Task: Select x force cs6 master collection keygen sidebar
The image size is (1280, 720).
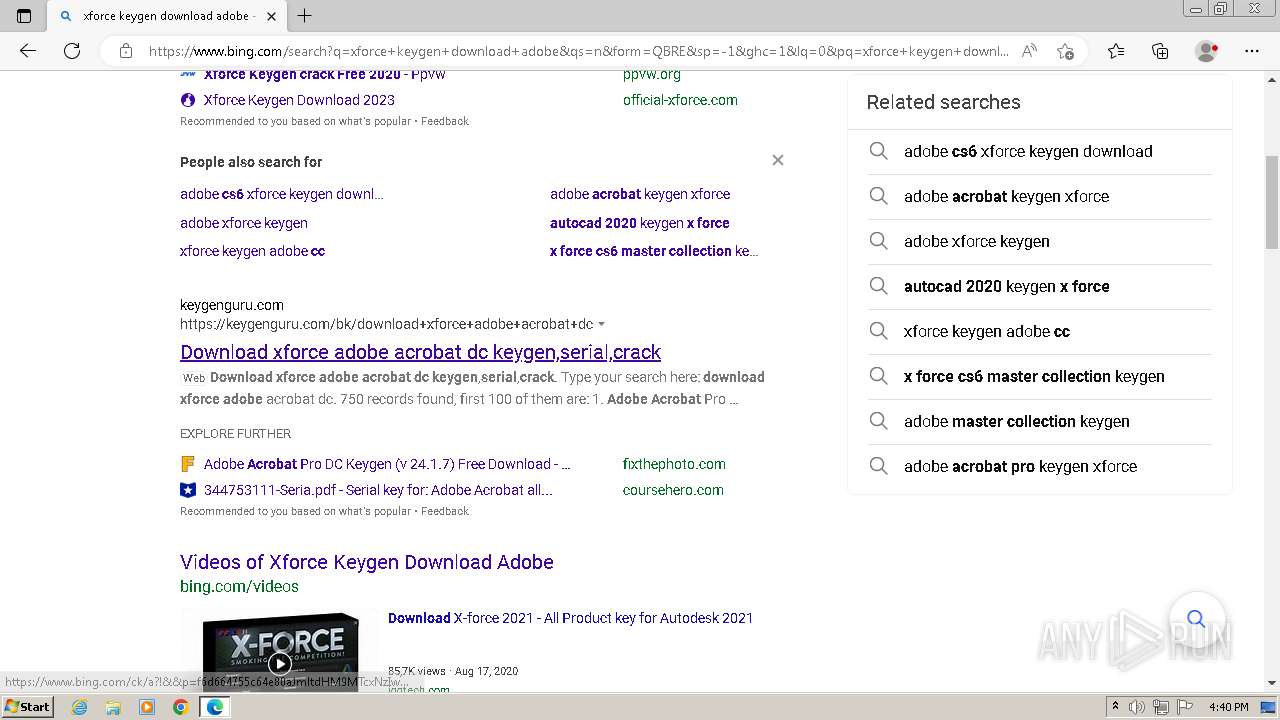Action: (x=1034, y=376)
